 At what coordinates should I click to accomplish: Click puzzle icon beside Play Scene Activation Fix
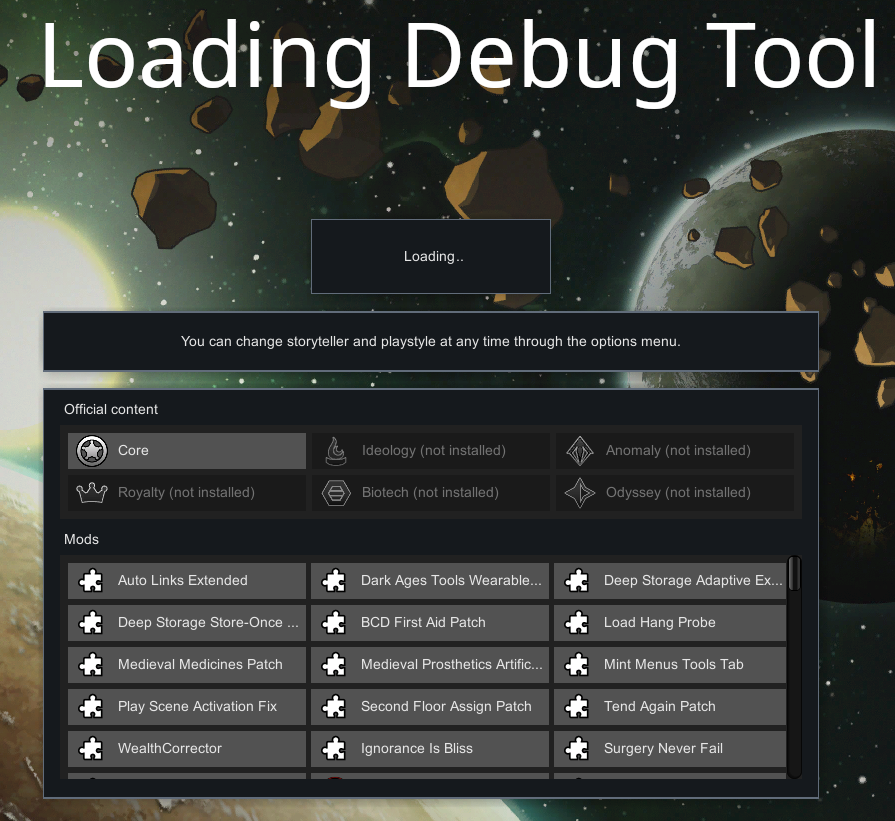[x=91, y=707]
